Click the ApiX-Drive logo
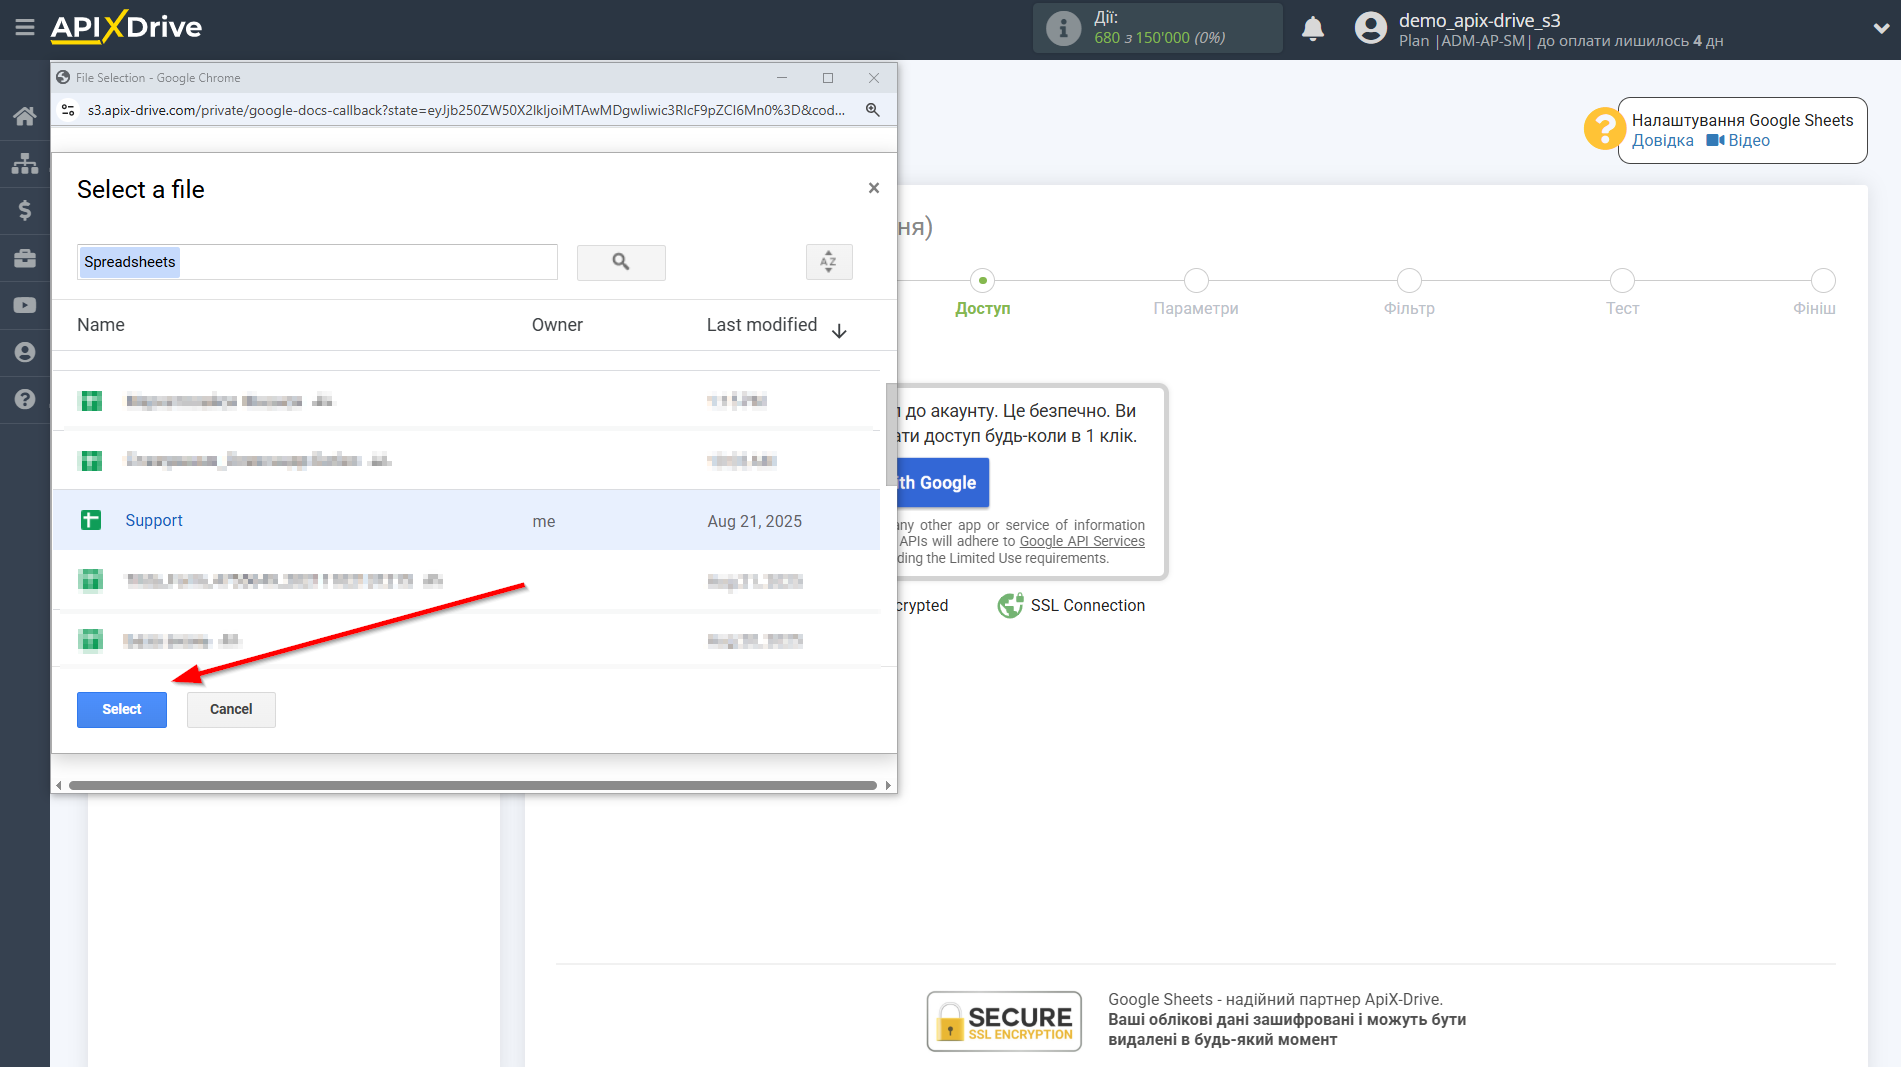The width and height of the screenshot is (1901, 1067). (x=126, y=27)
